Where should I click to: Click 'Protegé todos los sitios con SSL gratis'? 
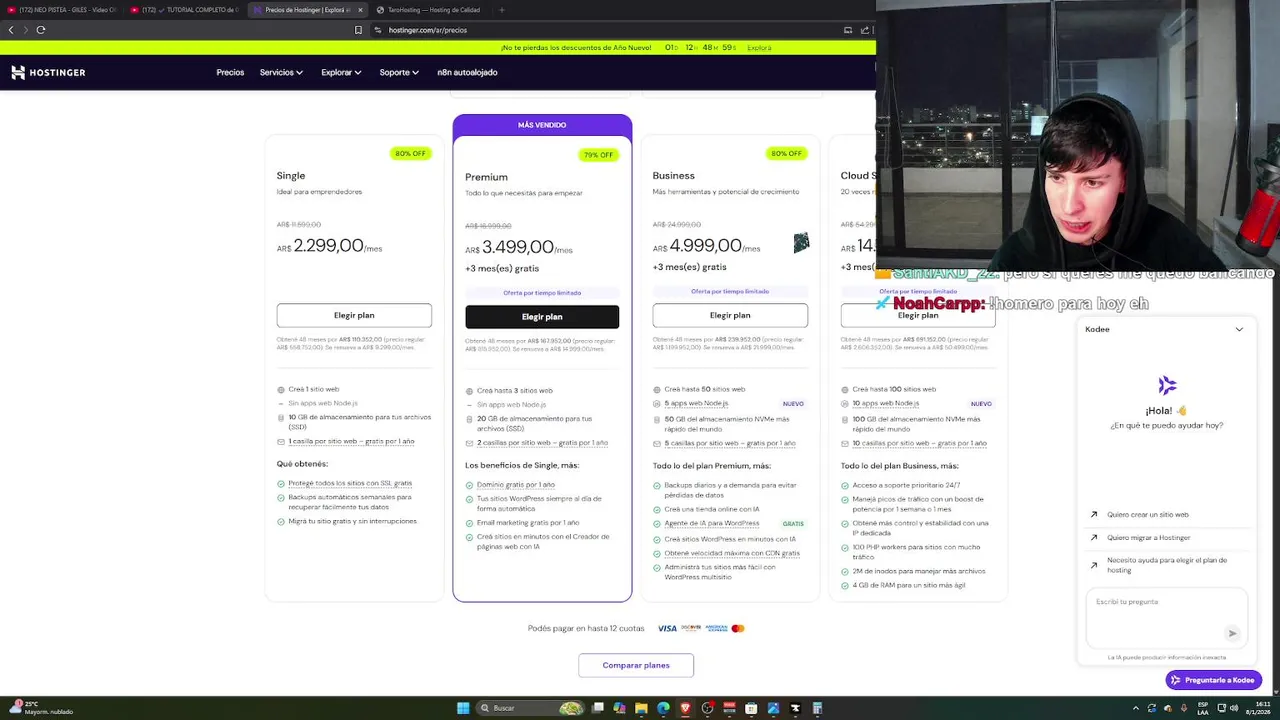[350, 483]
